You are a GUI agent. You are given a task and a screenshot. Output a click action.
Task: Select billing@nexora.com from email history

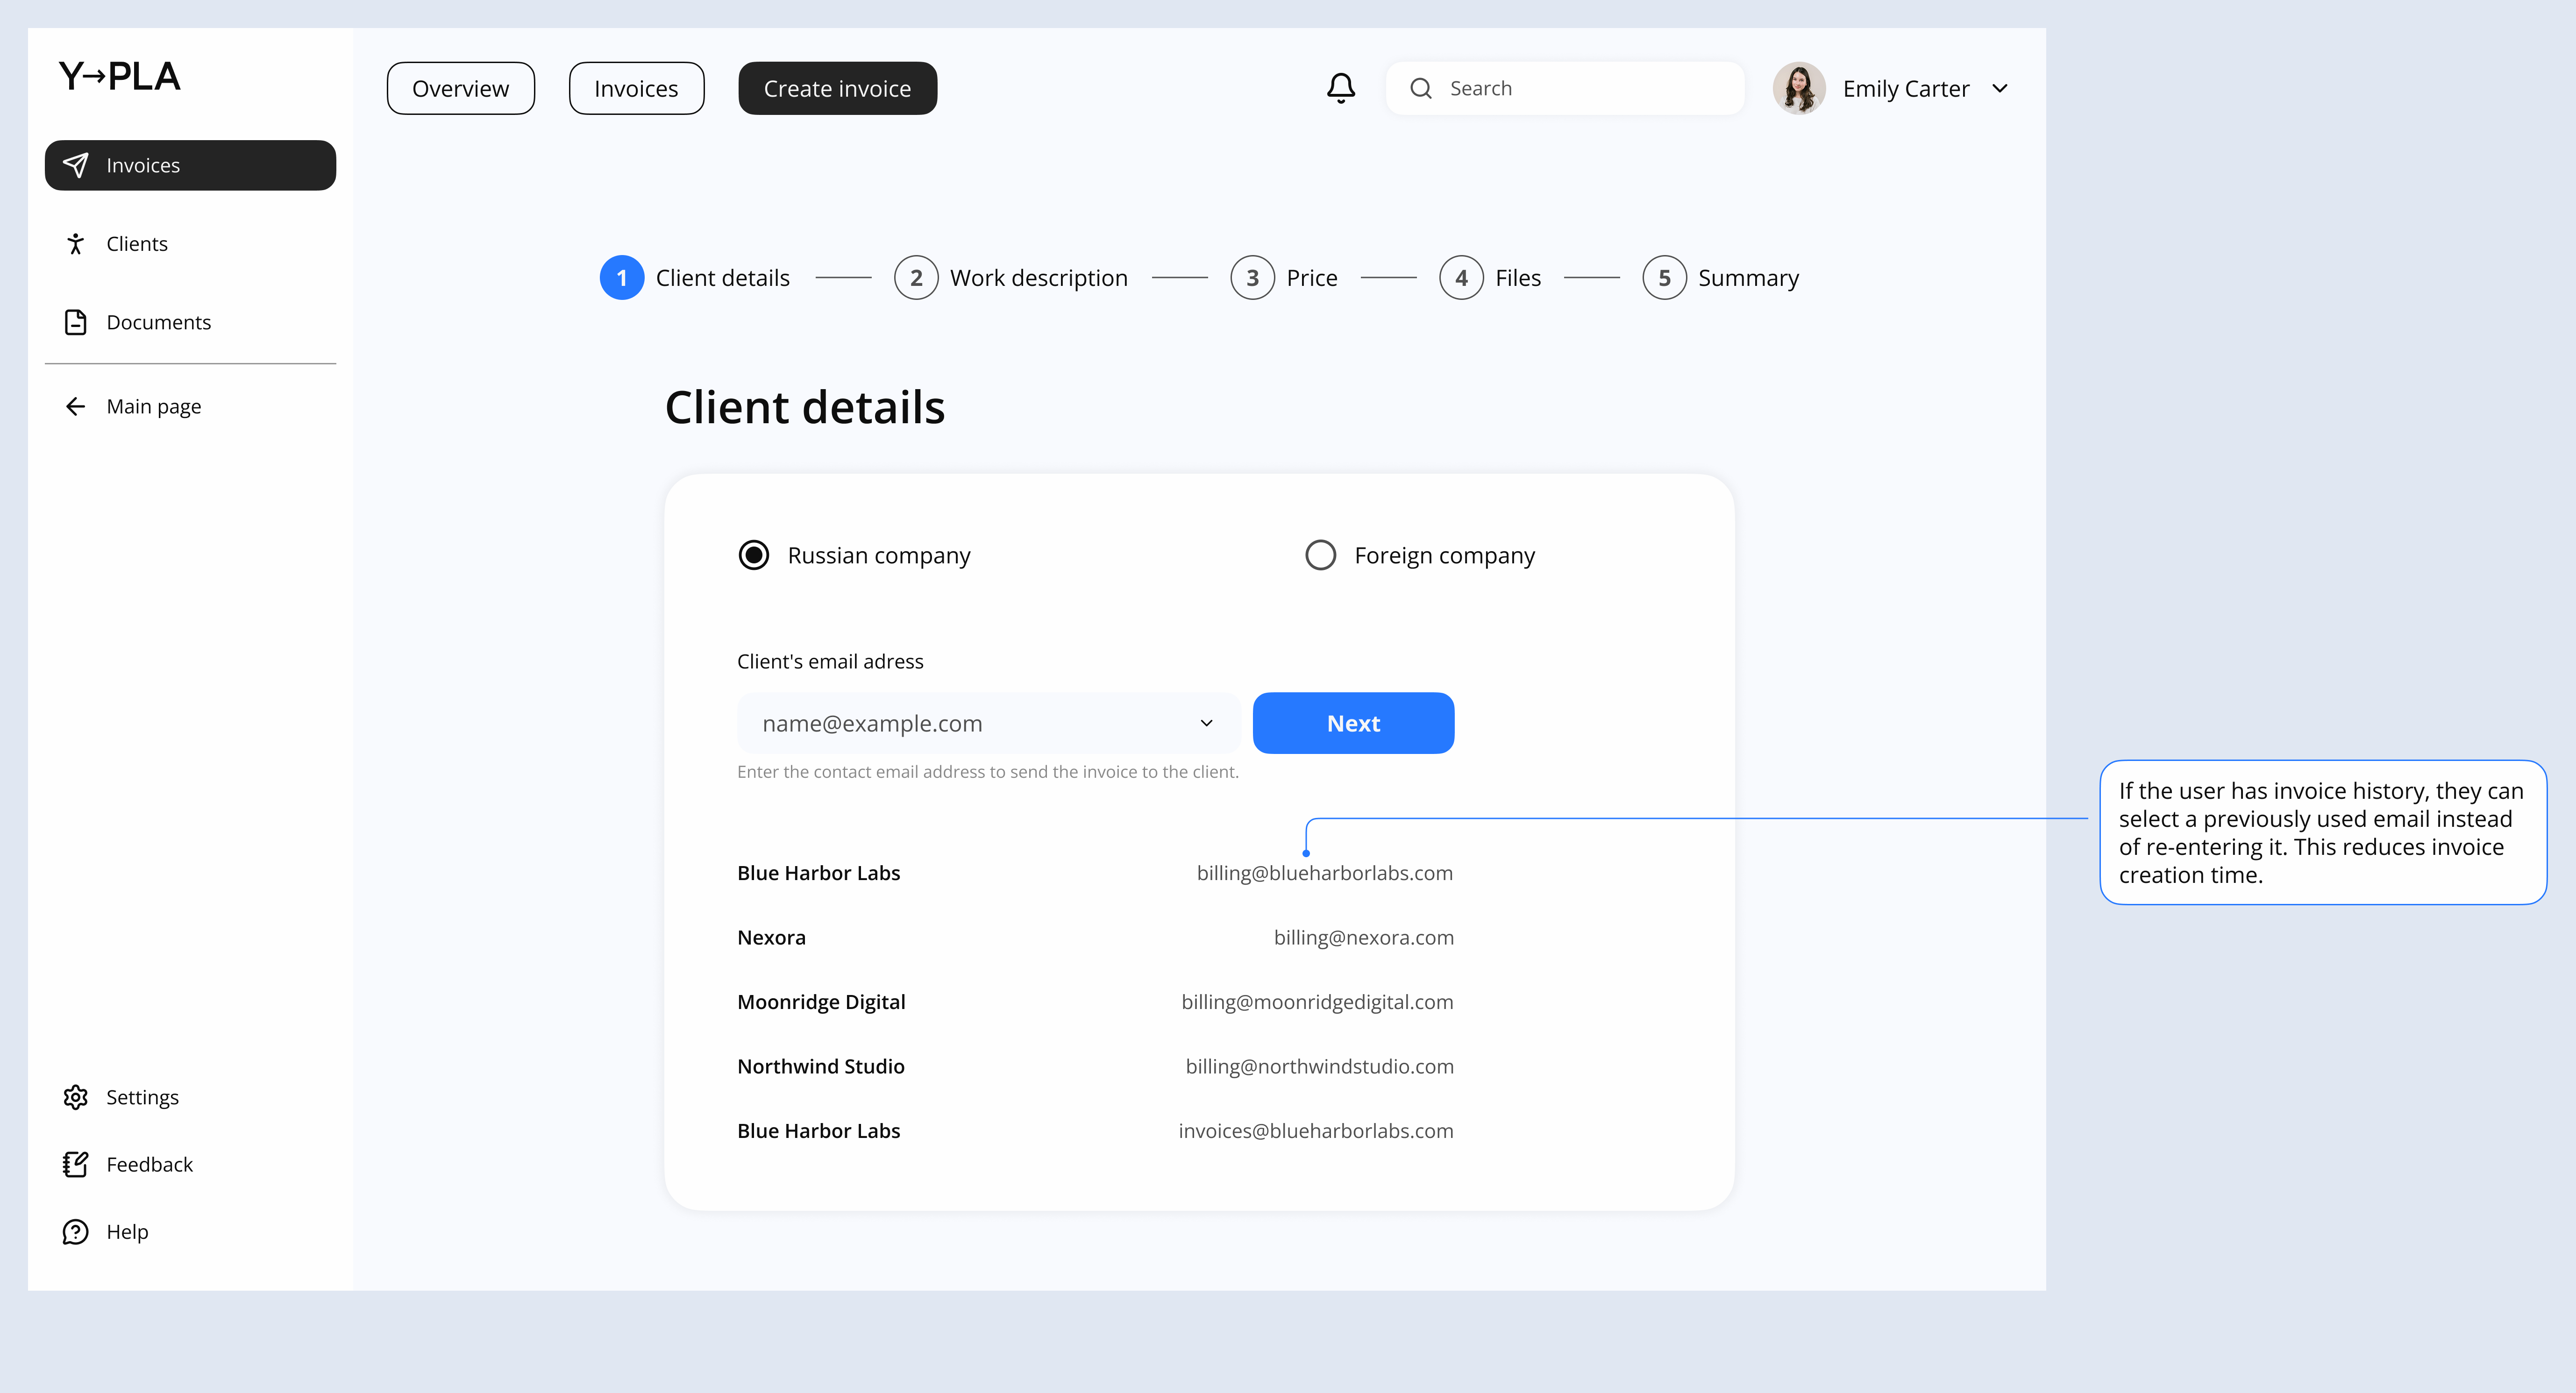[1364, 937]
